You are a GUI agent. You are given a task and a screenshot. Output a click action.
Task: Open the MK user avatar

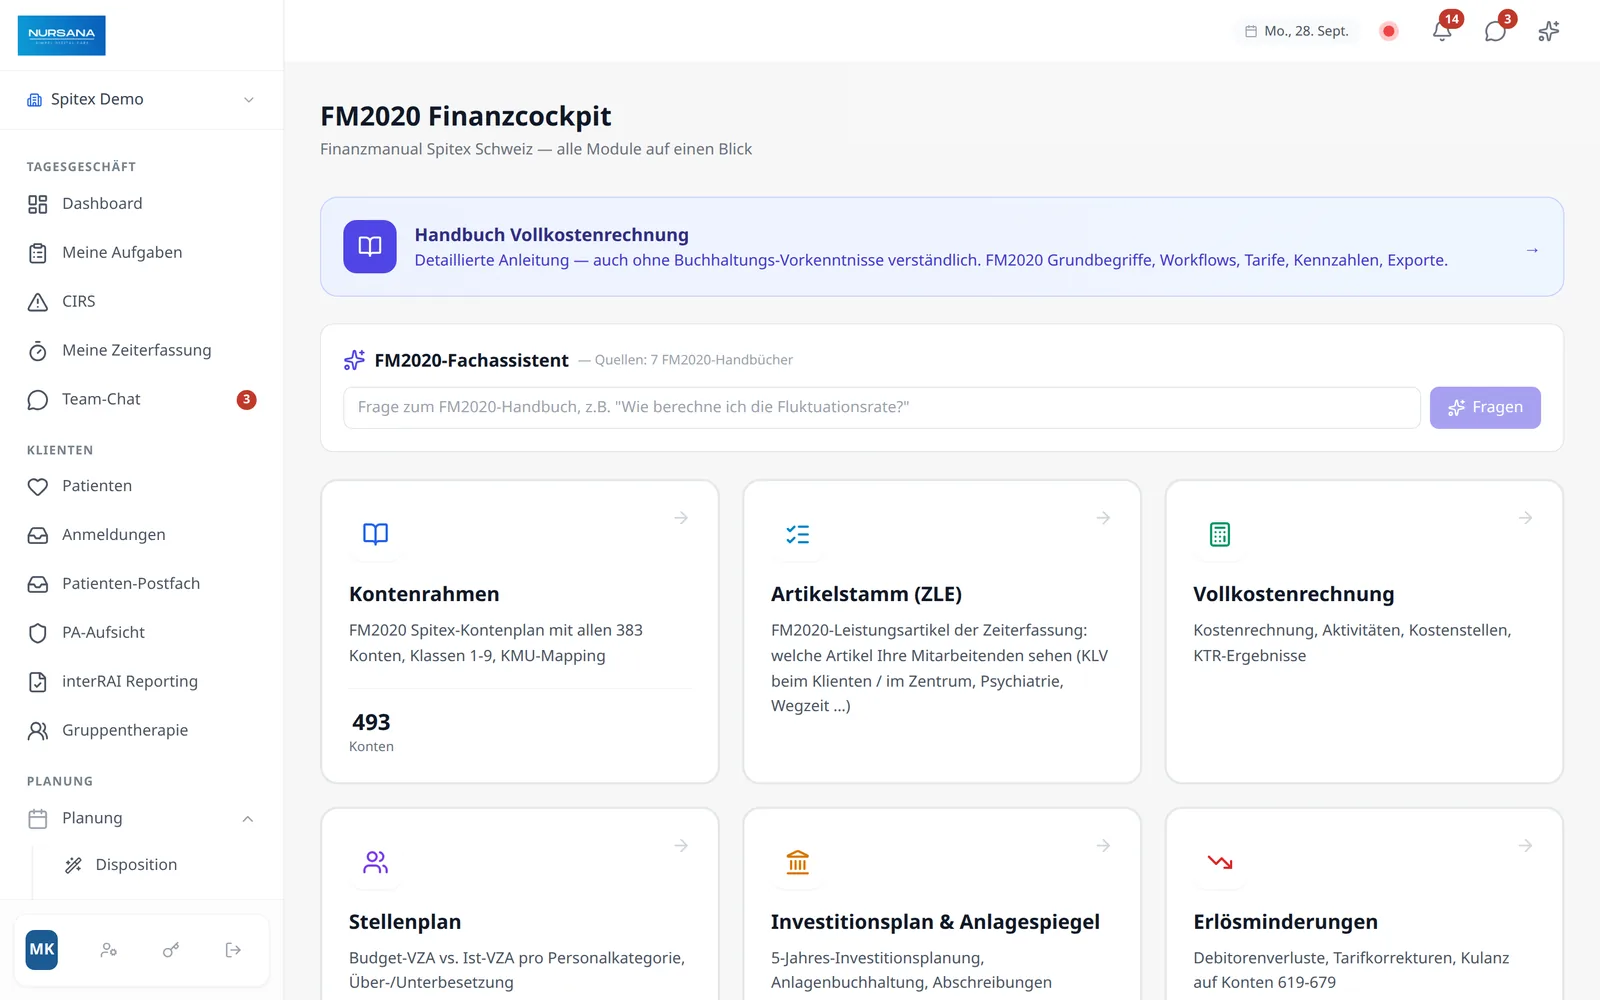click(x=42, y=950)
